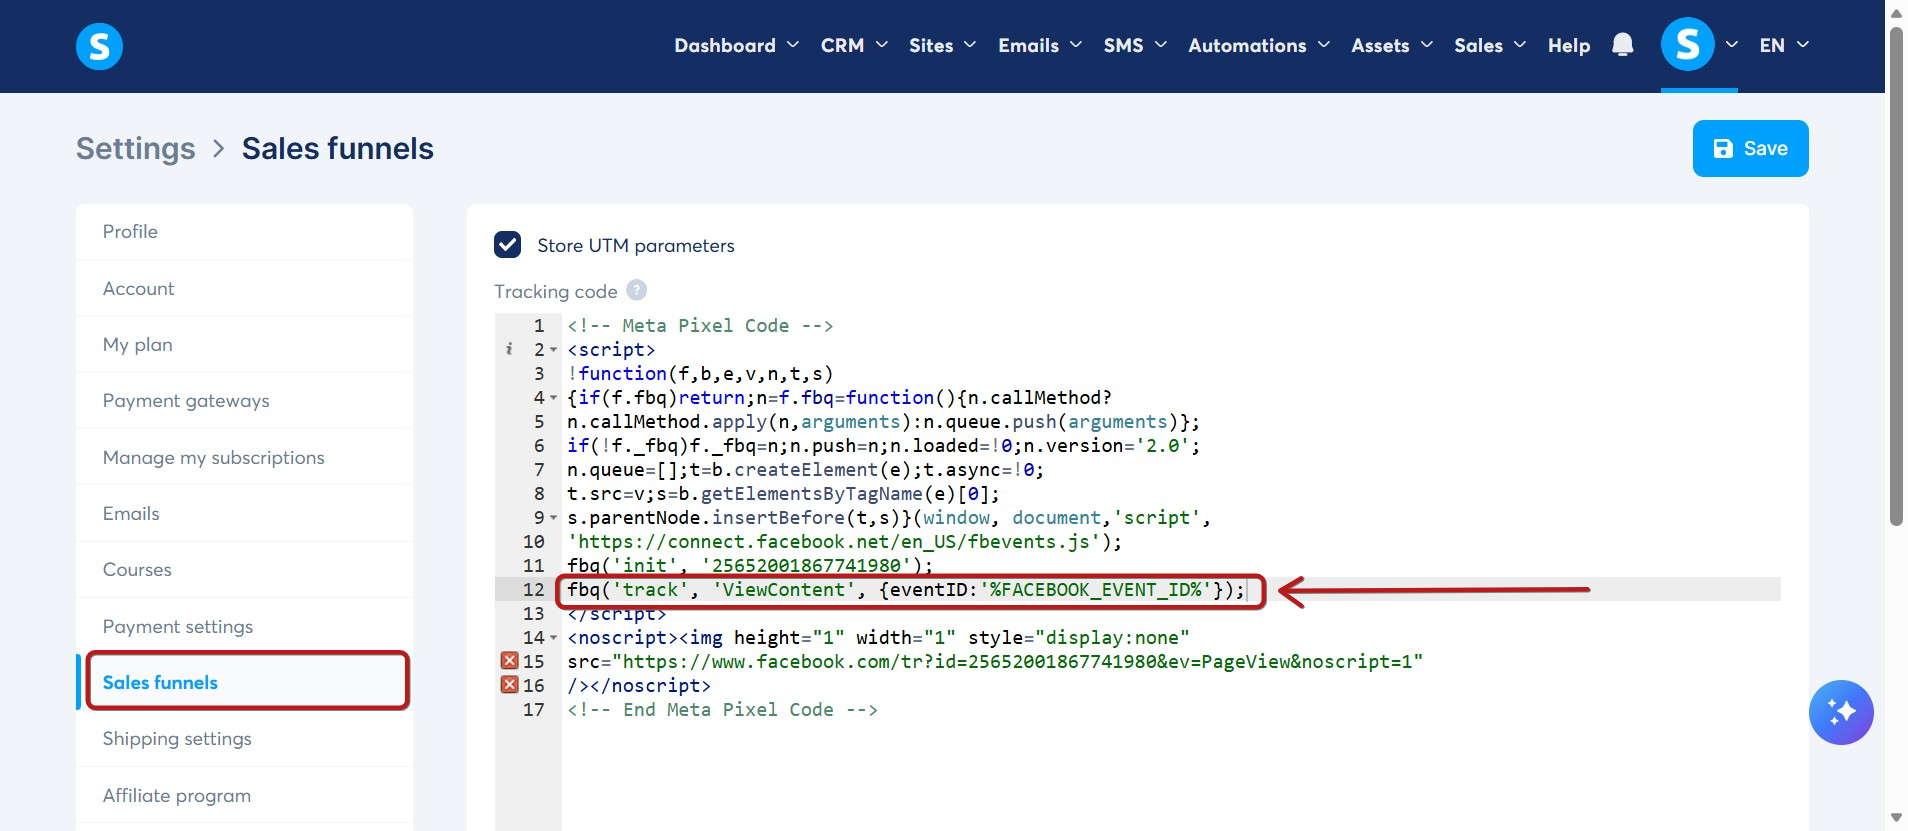The image size is (1908, 831).
Task: Open the Account settings tab
Action: (244, 288)
